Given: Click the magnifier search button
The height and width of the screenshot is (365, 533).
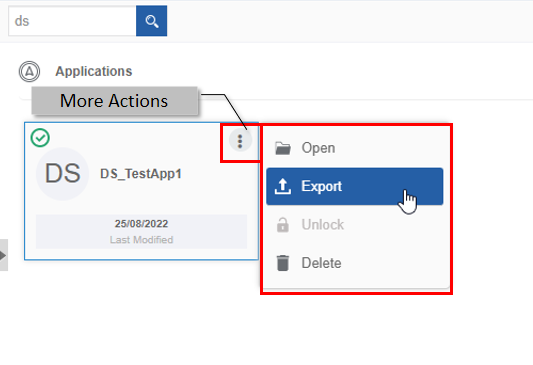Looking at the screenshot, I should 151,21.
